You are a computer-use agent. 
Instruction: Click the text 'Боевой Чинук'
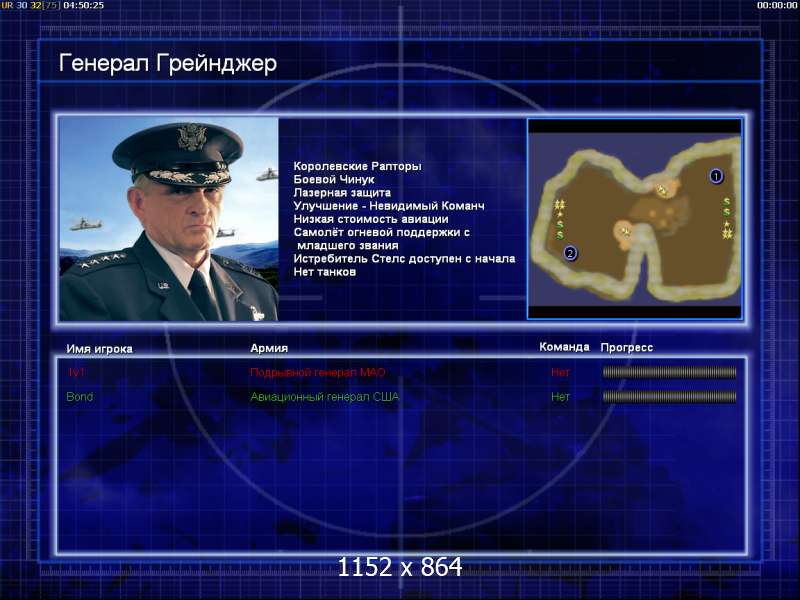click(334, 180)
